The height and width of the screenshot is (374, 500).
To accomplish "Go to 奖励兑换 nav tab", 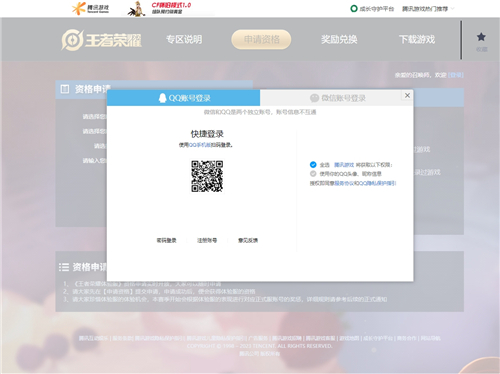I will pyautogui.click(x=339, y=39).
